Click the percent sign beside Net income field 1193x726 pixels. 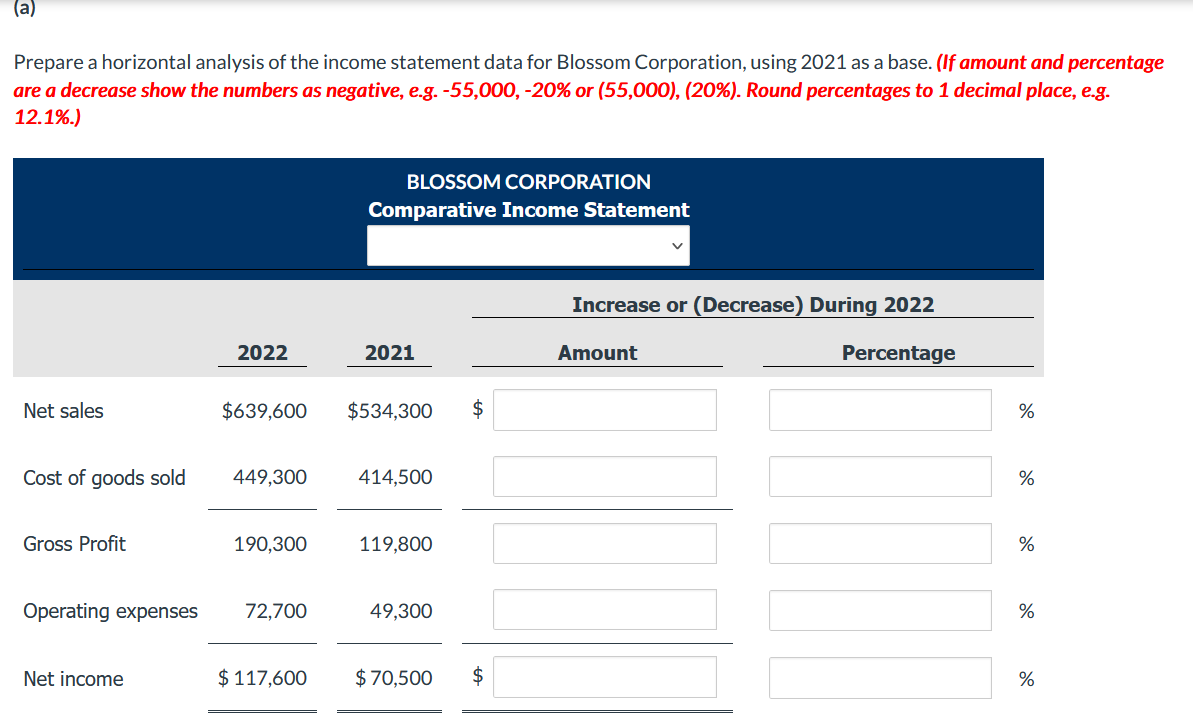tap(1026, 677)
